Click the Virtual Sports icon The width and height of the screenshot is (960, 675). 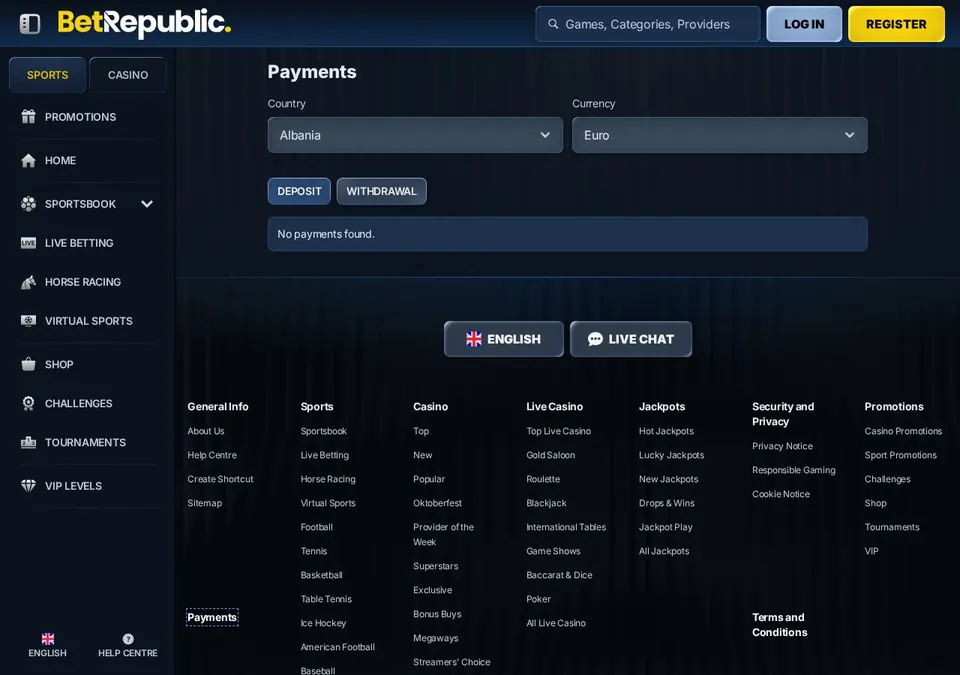[x=28, y=321]
